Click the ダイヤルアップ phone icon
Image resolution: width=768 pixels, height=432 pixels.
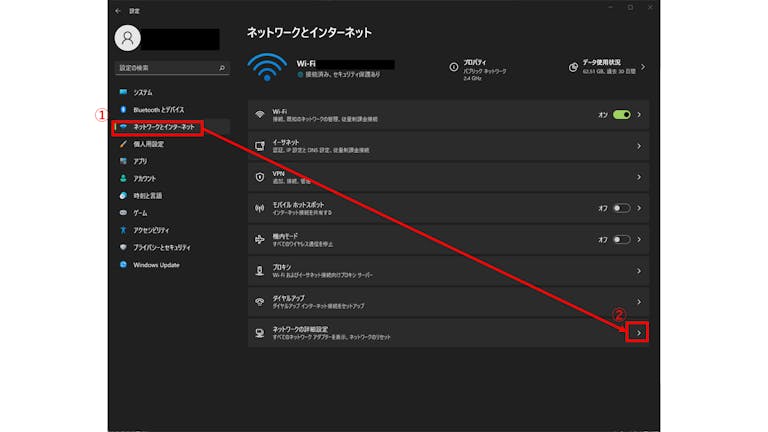pos(260,302)
